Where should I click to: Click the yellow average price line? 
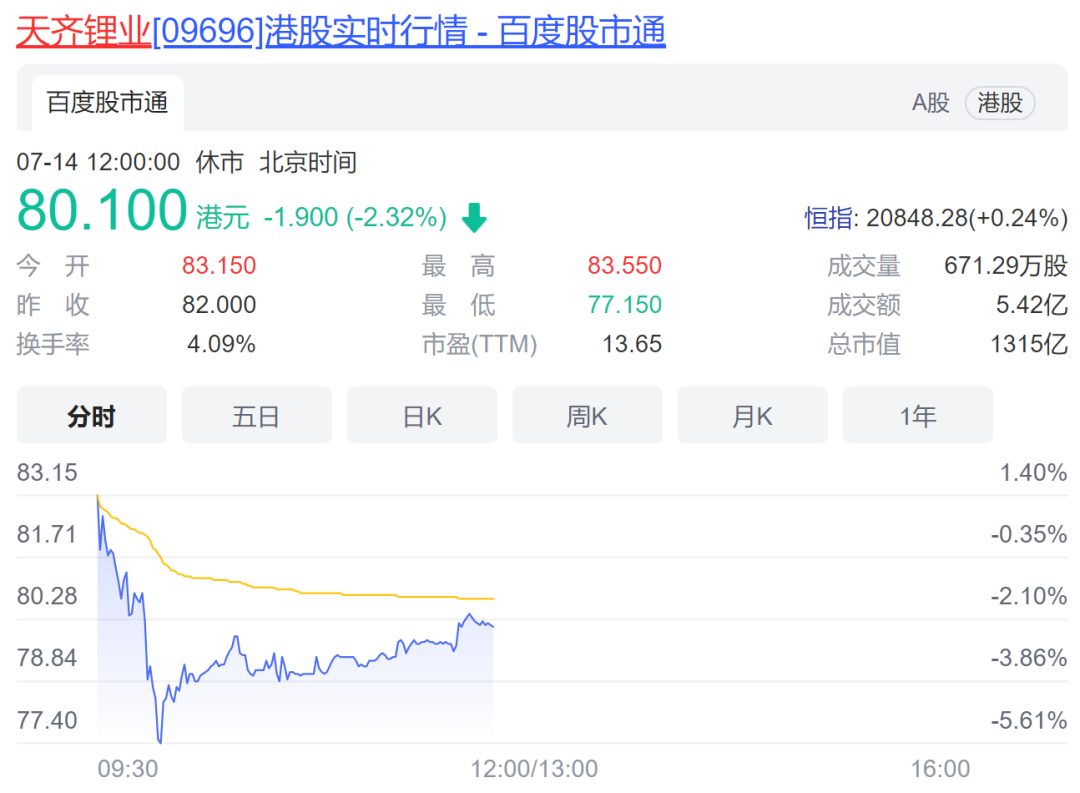pos(300,591)
